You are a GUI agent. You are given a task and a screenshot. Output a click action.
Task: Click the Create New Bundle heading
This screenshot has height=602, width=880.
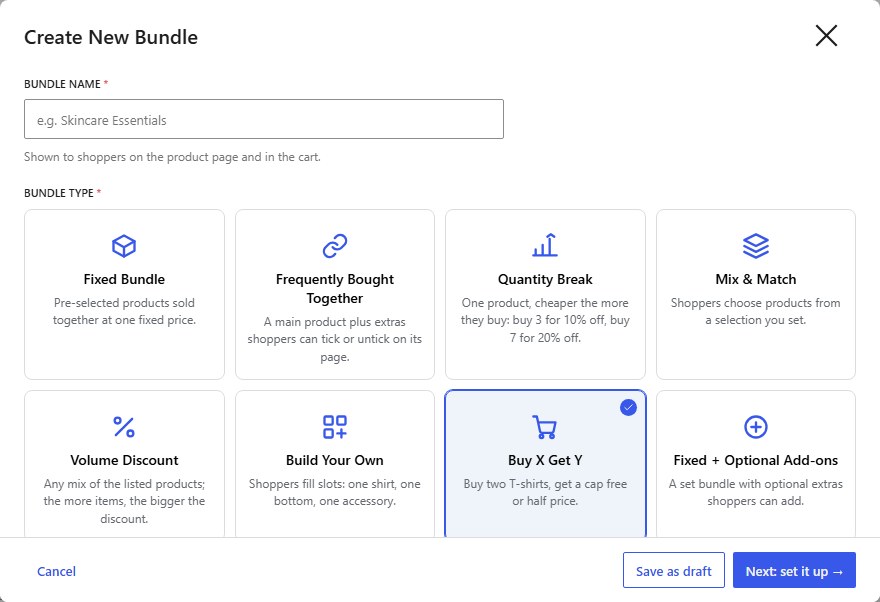coord(111,37)
